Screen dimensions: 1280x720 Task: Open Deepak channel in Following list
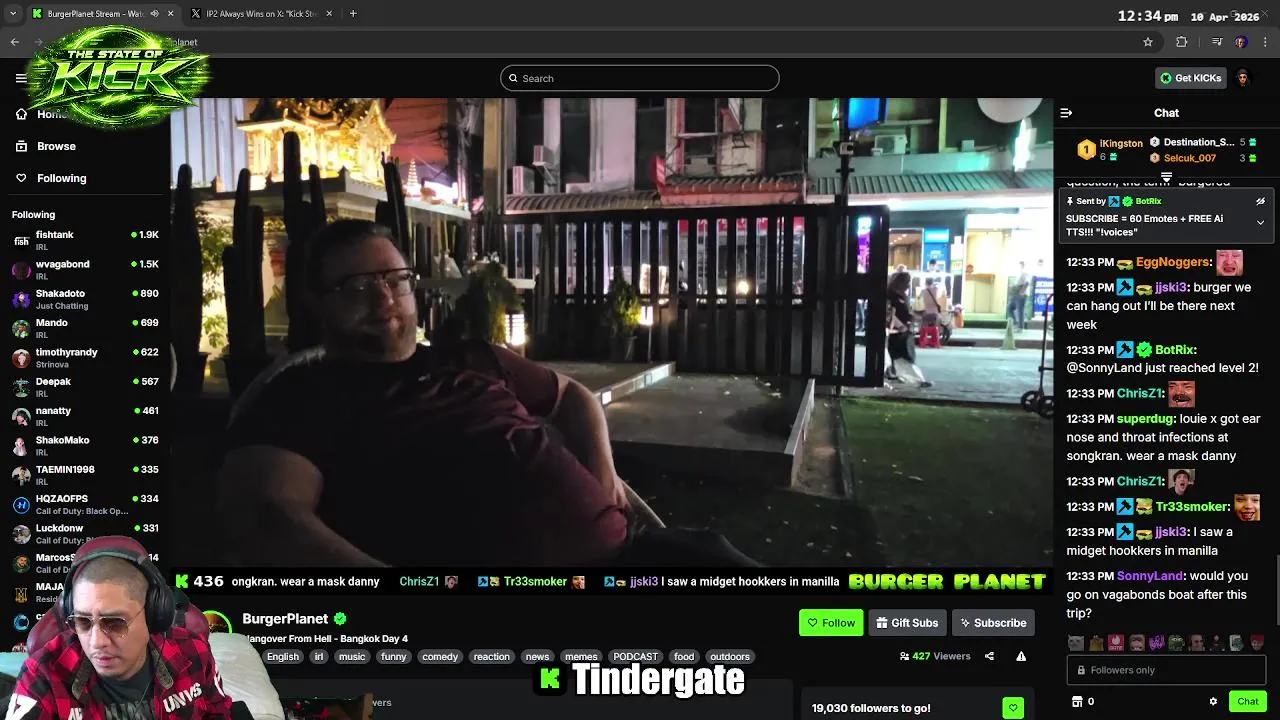[x=85, y=387]
